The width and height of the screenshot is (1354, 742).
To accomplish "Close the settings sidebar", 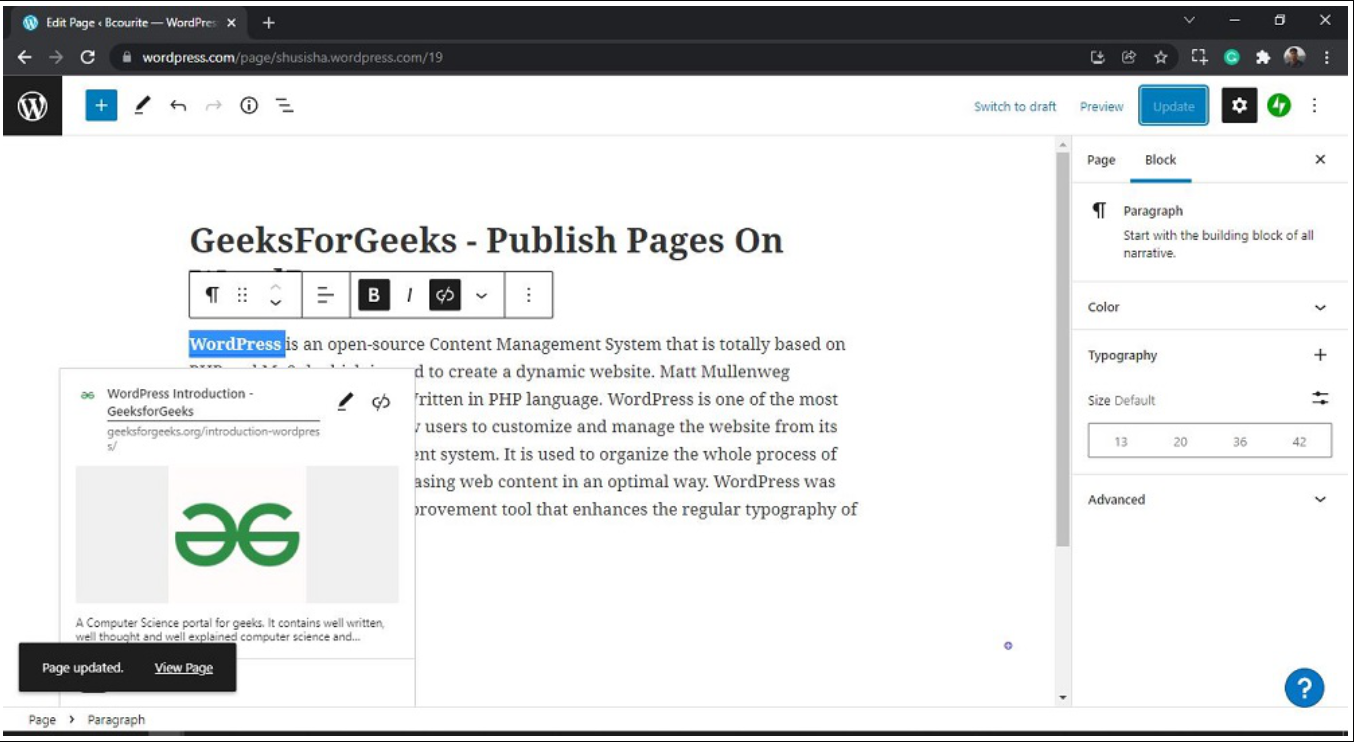I will (1320, 160).
